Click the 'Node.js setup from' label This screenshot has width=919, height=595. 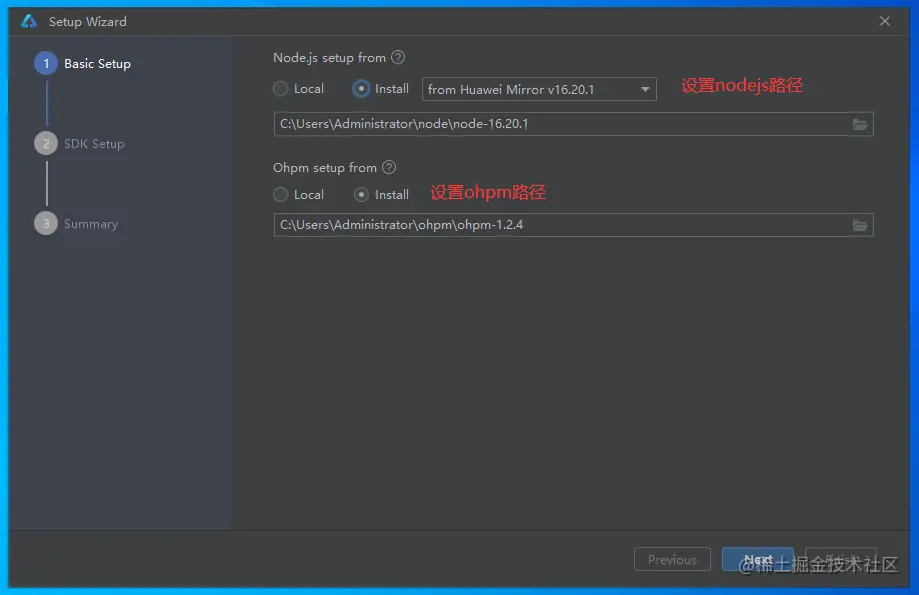(329, 57)
